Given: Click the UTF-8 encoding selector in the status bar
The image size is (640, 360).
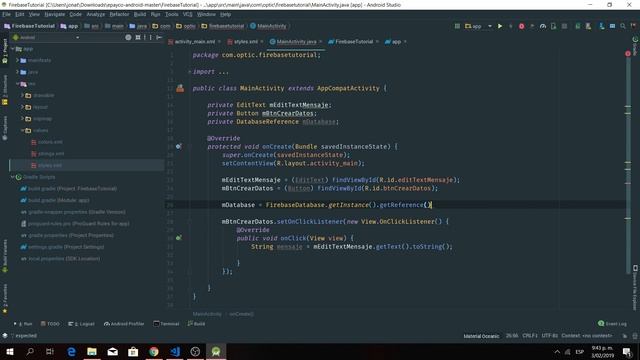Looking at the screenshot, I should pos(549,336).
